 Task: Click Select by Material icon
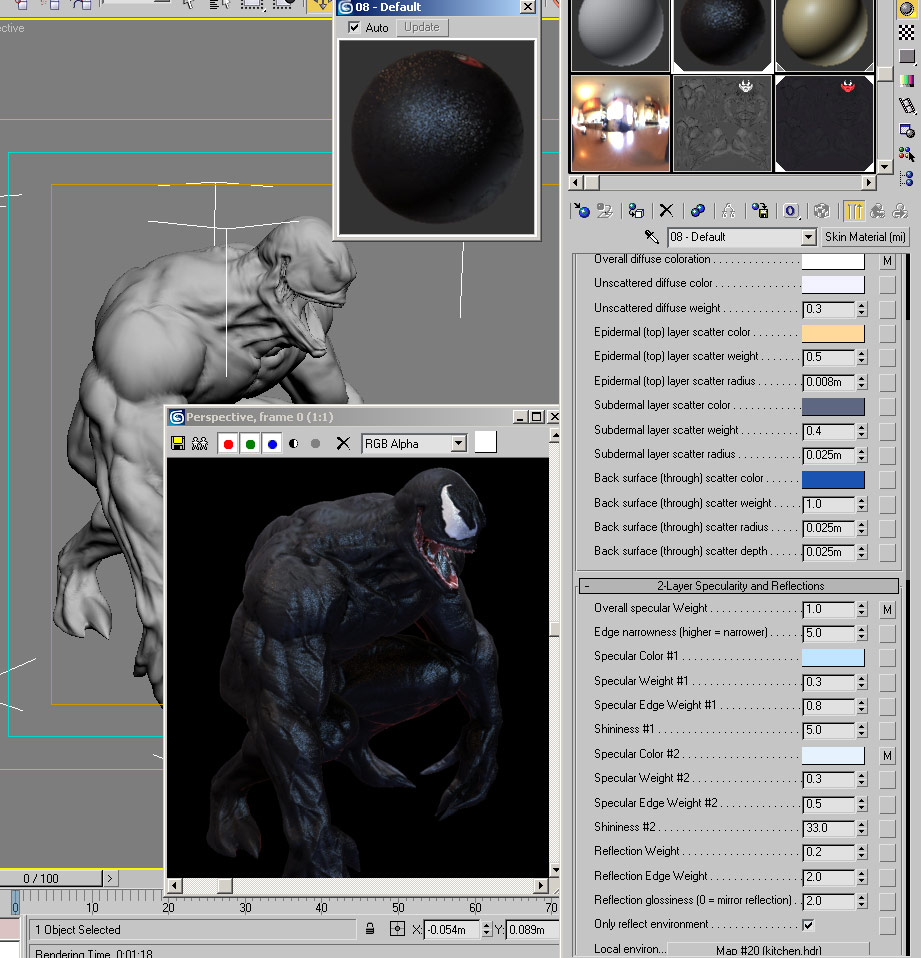pos(907,154)
